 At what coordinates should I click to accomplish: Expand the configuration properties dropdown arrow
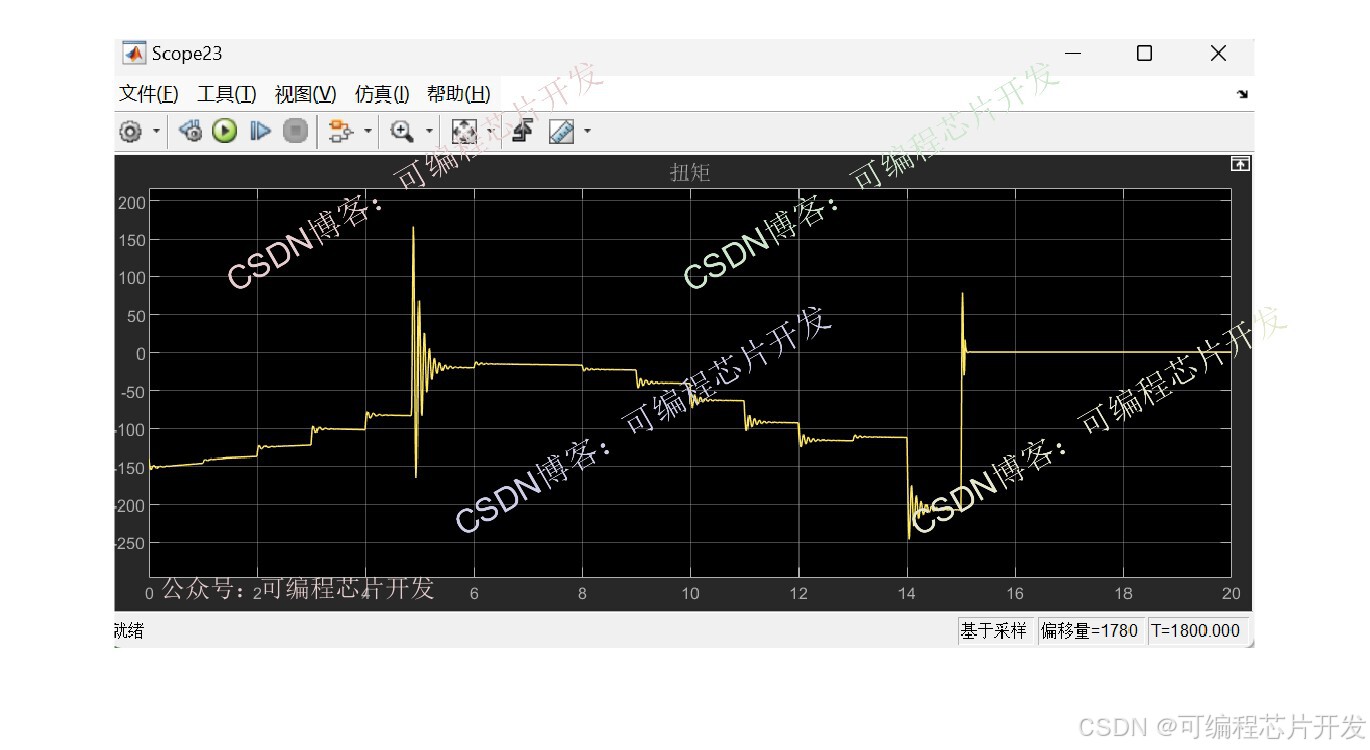coord(156,131)
